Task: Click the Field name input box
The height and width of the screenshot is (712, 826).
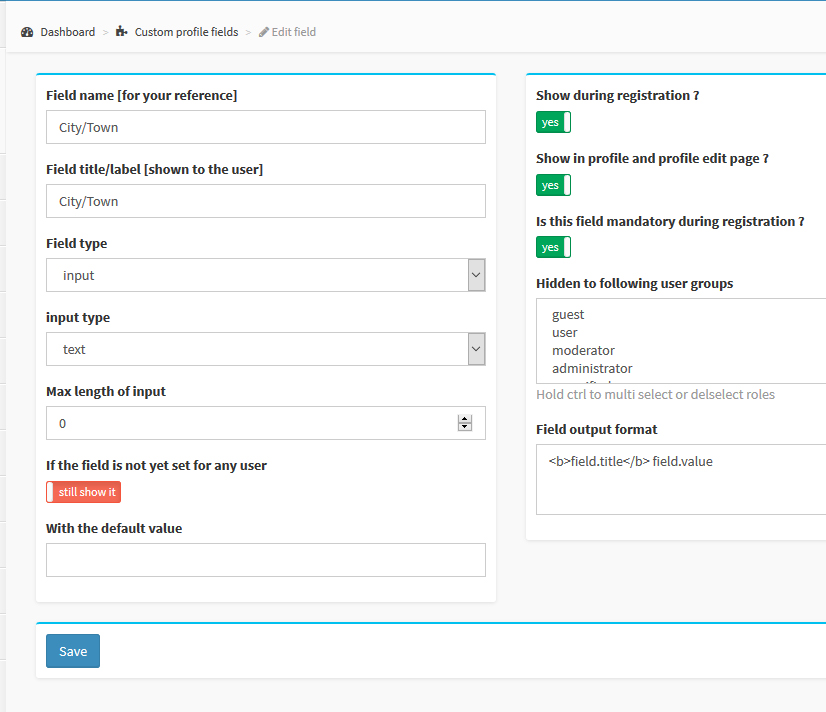Action: tap(266, 127)
